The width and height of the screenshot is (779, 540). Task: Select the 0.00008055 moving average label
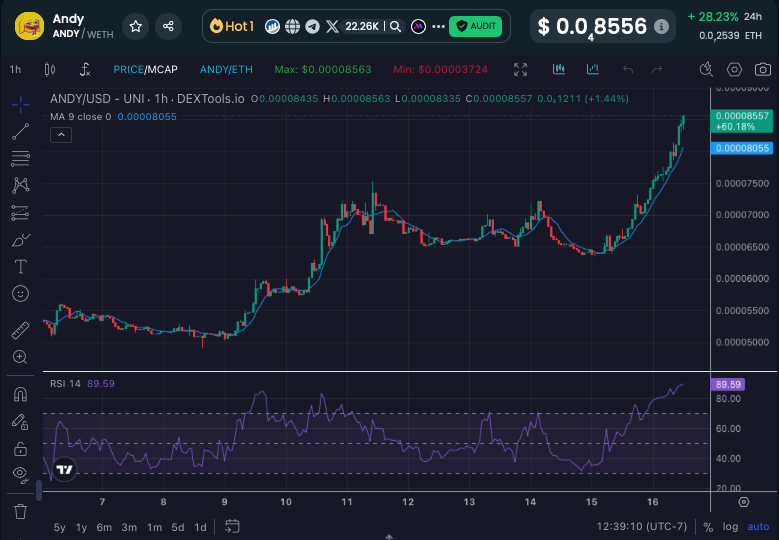(x=742, y=148)
